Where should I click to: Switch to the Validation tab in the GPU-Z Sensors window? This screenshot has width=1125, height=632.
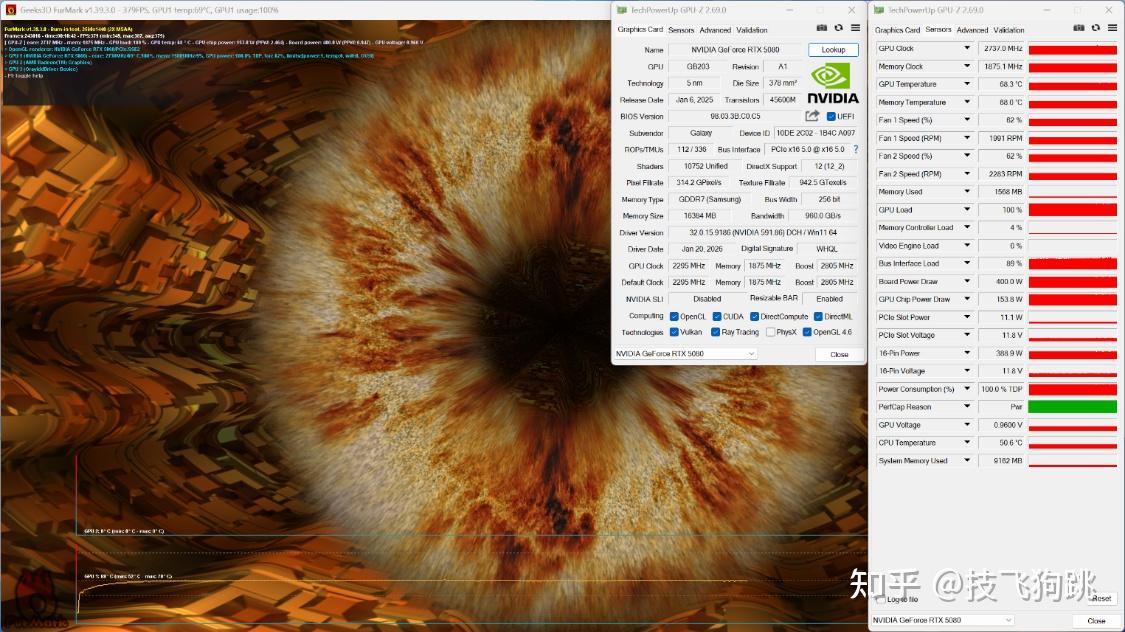click(1009, 30)
